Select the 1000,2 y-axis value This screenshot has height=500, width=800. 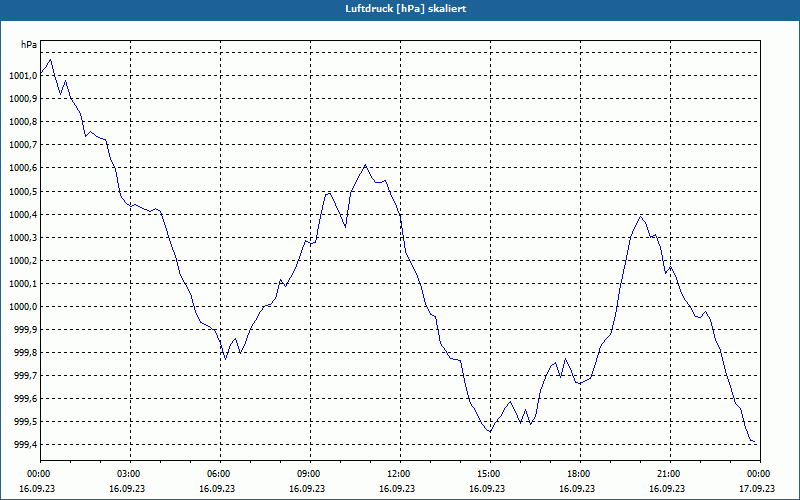coord(23,260)
